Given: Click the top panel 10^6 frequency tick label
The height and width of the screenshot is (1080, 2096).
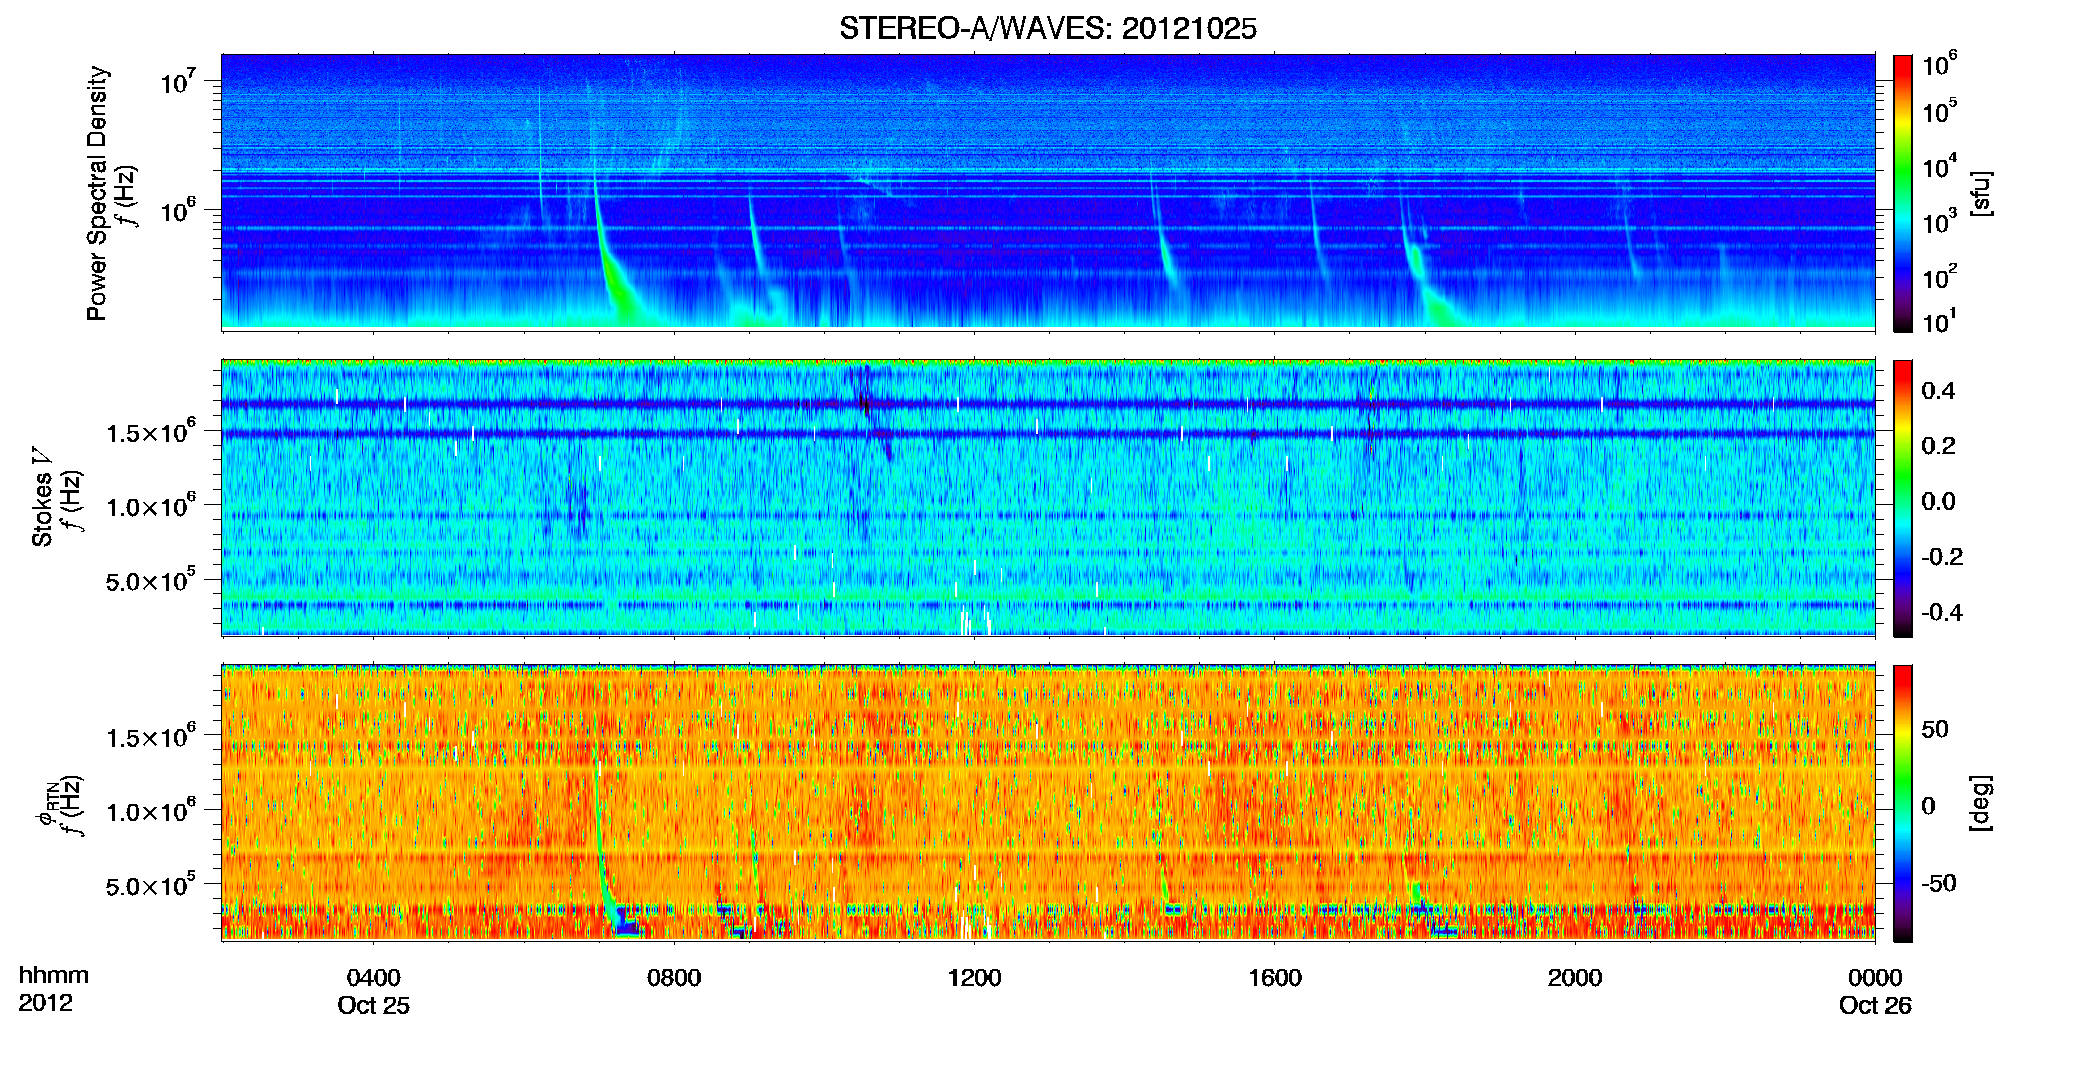Looking at the screenshot, I should 180,210.
